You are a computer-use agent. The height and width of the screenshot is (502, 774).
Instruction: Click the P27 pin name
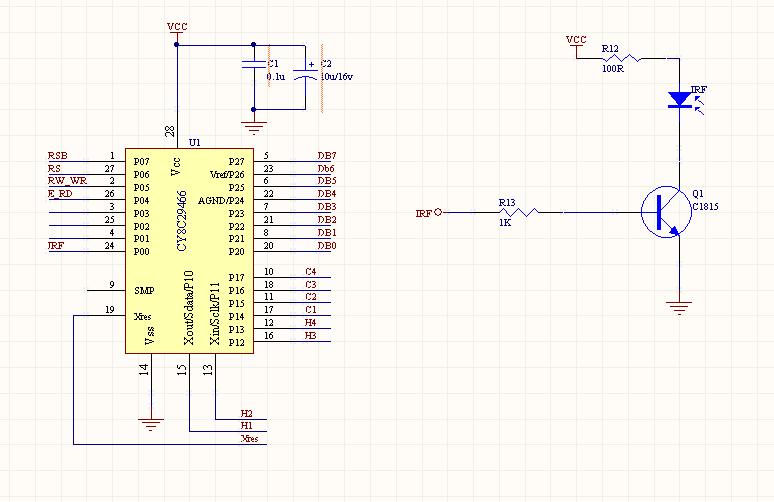pyautogui.click(x=236, y=162)
